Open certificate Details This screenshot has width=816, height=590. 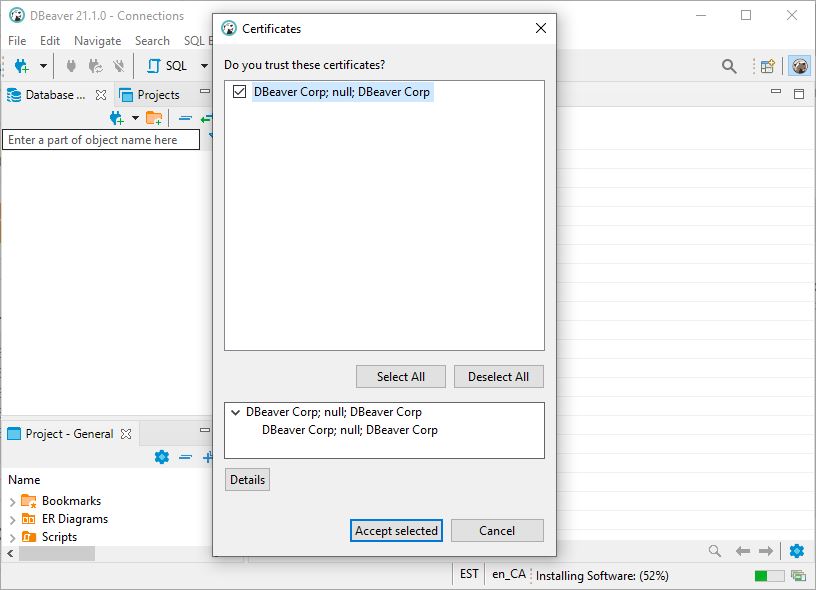click(247, 480)
